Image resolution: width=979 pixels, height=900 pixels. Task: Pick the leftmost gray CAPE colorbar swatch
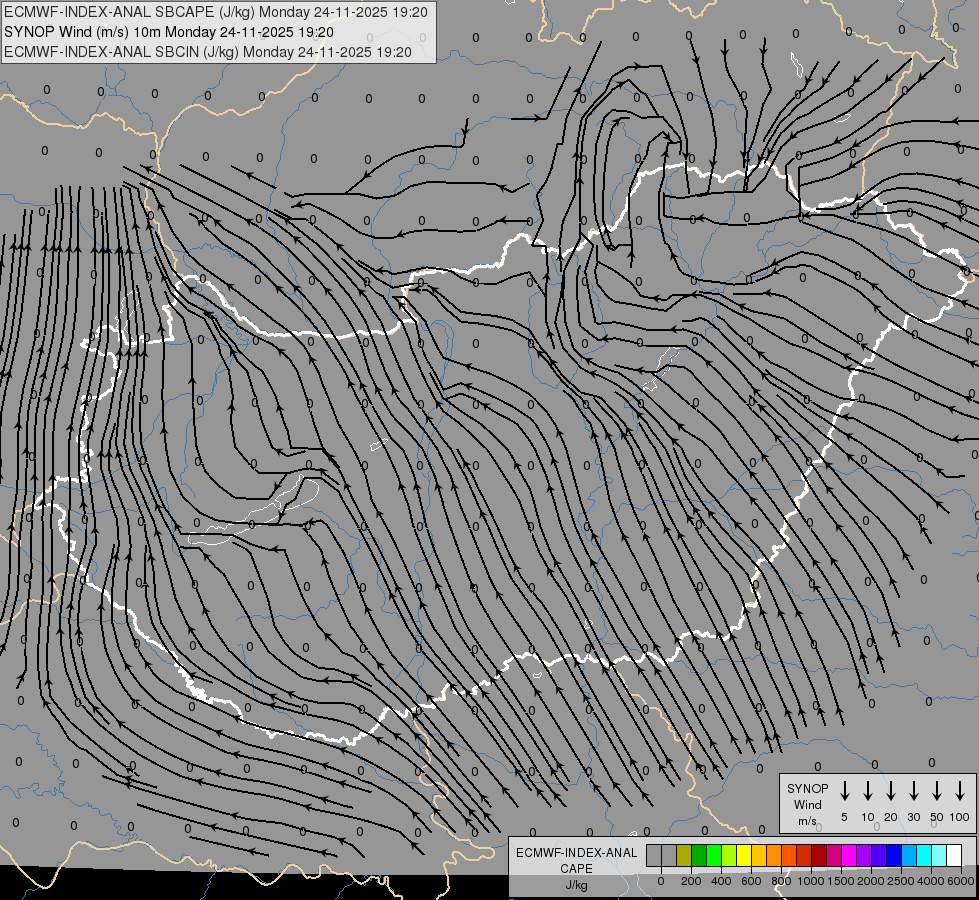tap(654, 855)
